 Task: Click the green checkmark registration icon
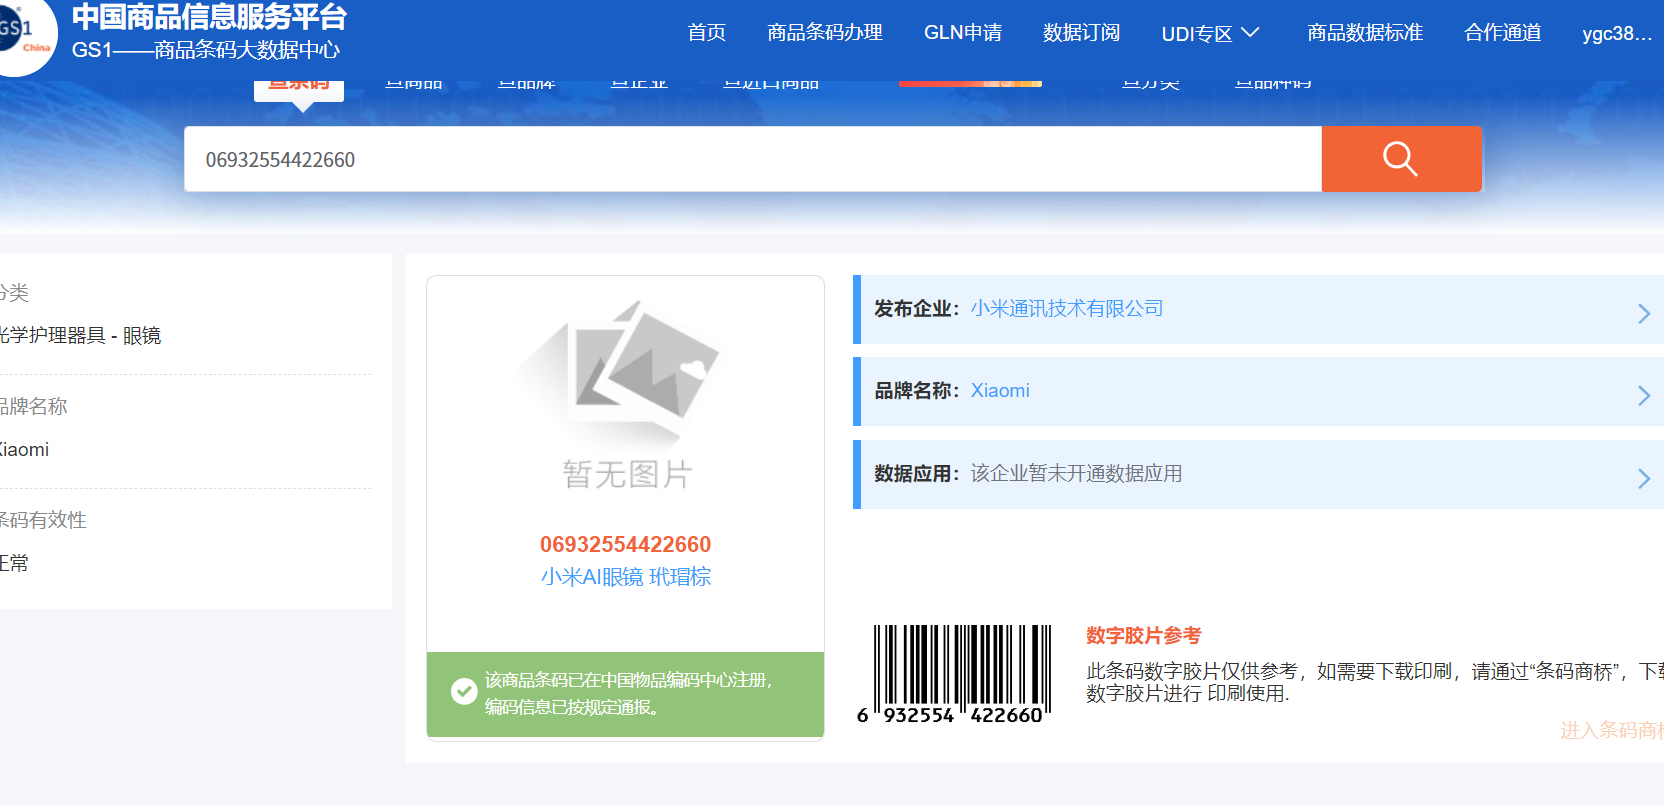click(464, 691)
